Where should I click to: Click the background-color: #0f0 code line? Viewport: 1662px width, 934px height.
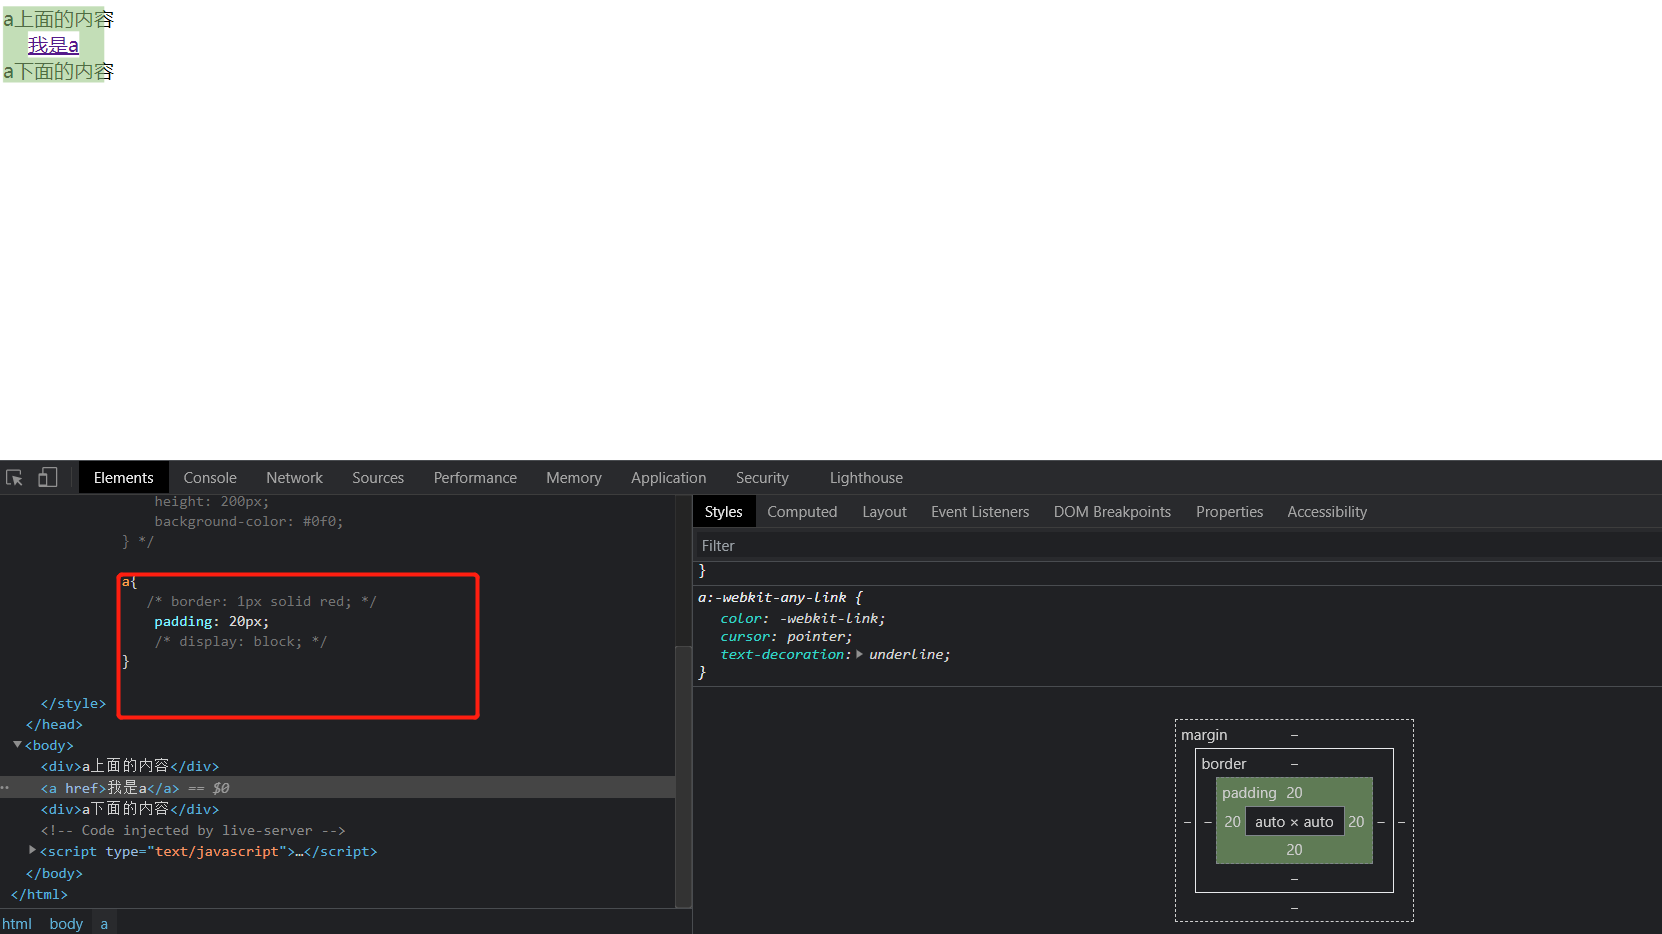tap(249, 521)
